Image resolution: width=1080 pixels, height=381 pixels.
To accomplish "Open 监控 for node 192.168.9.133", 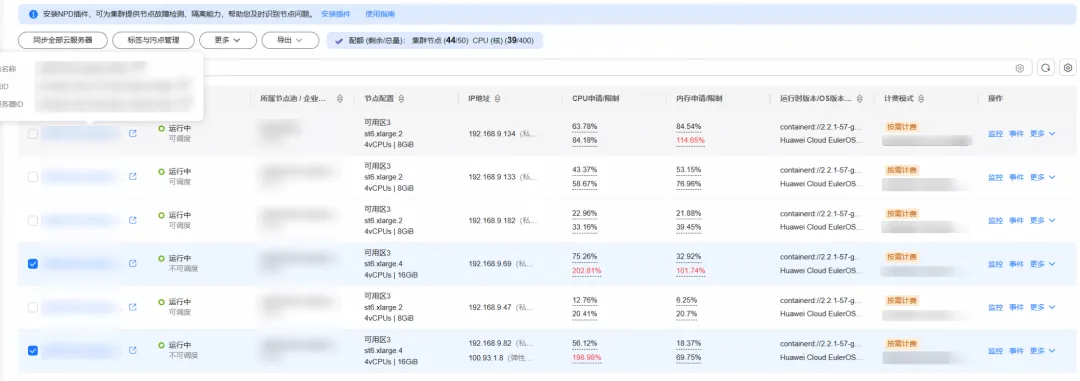I will coord(995,177).
